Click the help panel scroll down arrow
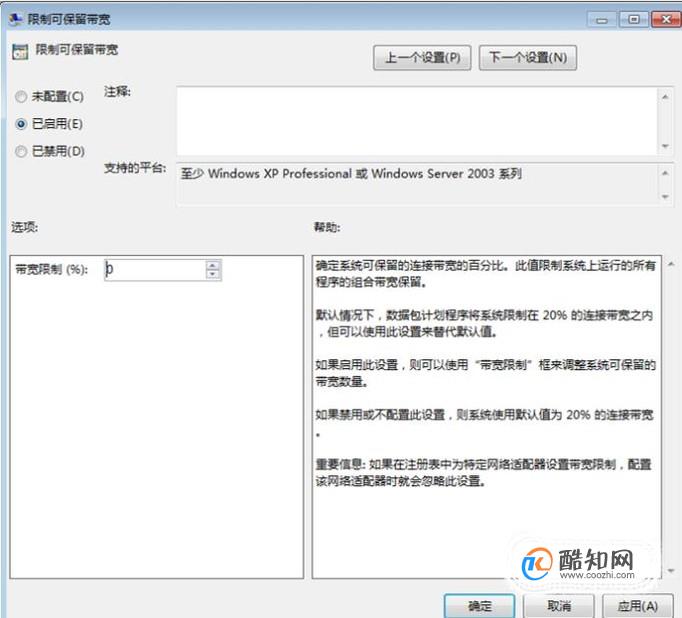 [x=671, y=571]
